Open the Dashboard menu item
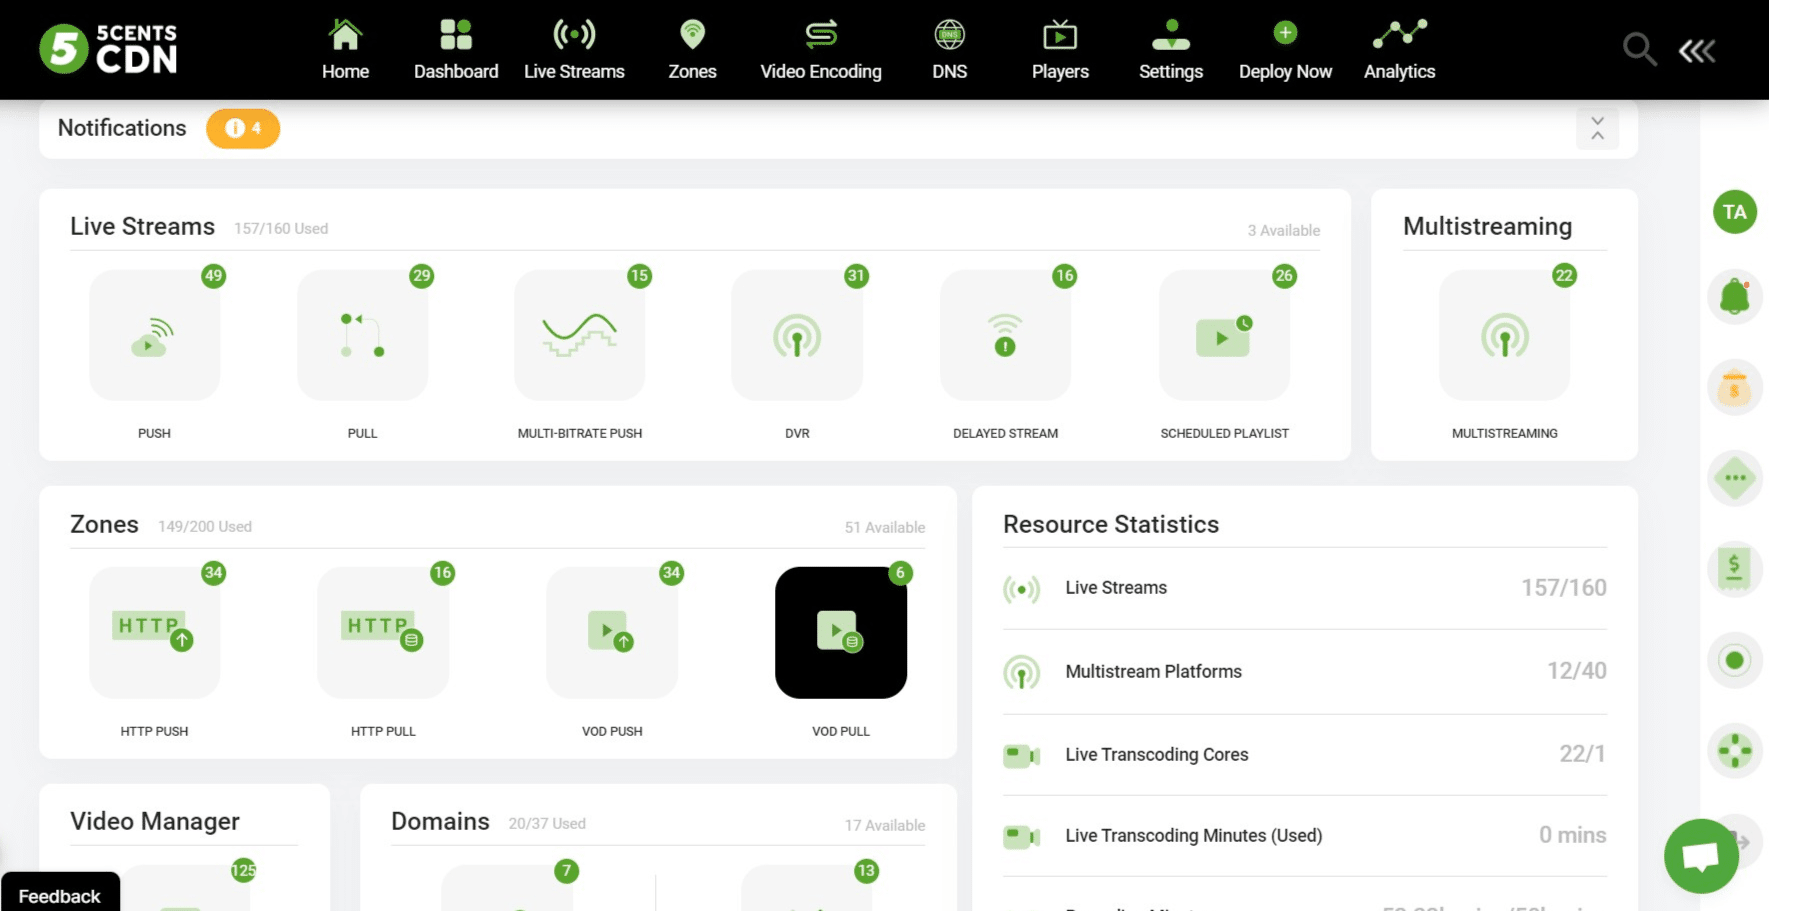This screenshot has width=1813, height=911. pyautogui.click(x=456, y=50)
